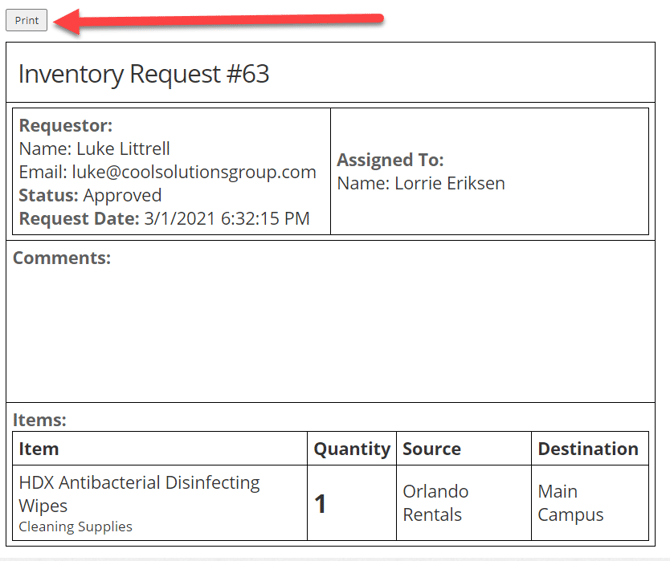Click the Inventory Request #63 heading
The width and height of the screenshot is (670, 561).
143,74
